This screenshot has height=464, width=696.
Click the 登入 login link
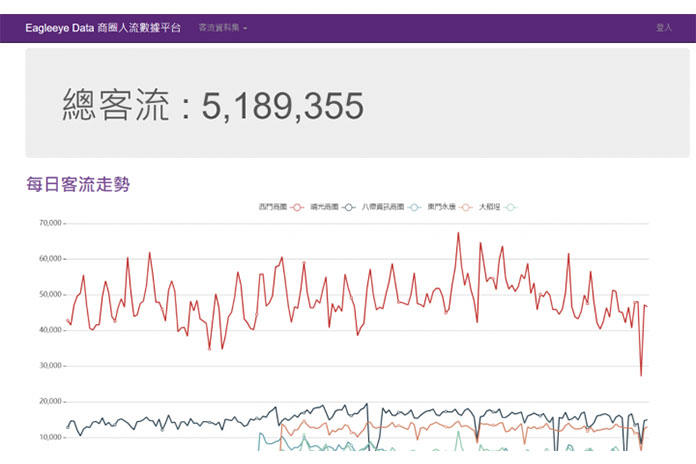[x=663, y=28]
